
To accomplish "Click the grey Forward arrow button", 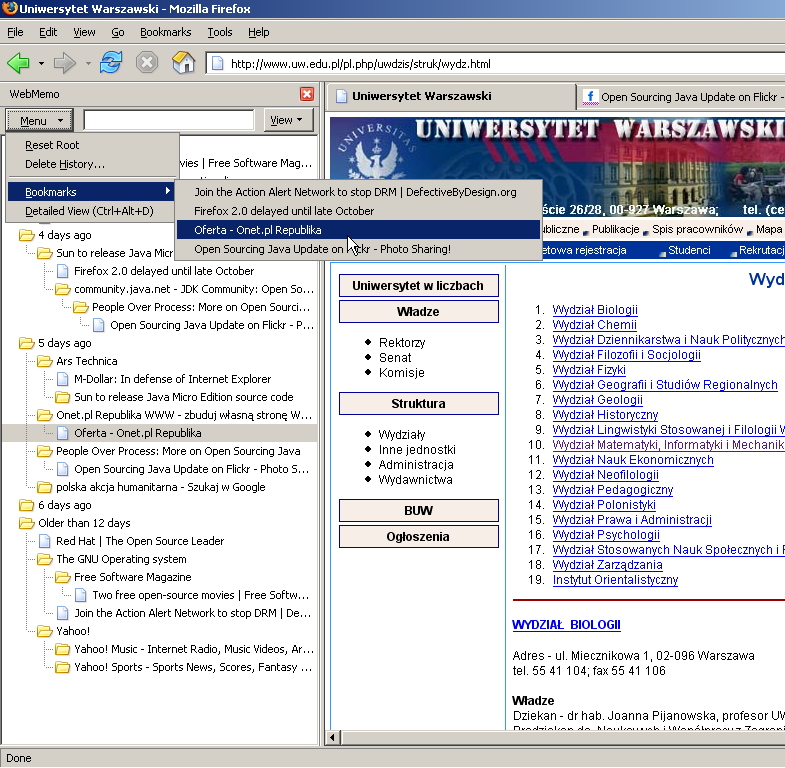I will coord(65,64).
